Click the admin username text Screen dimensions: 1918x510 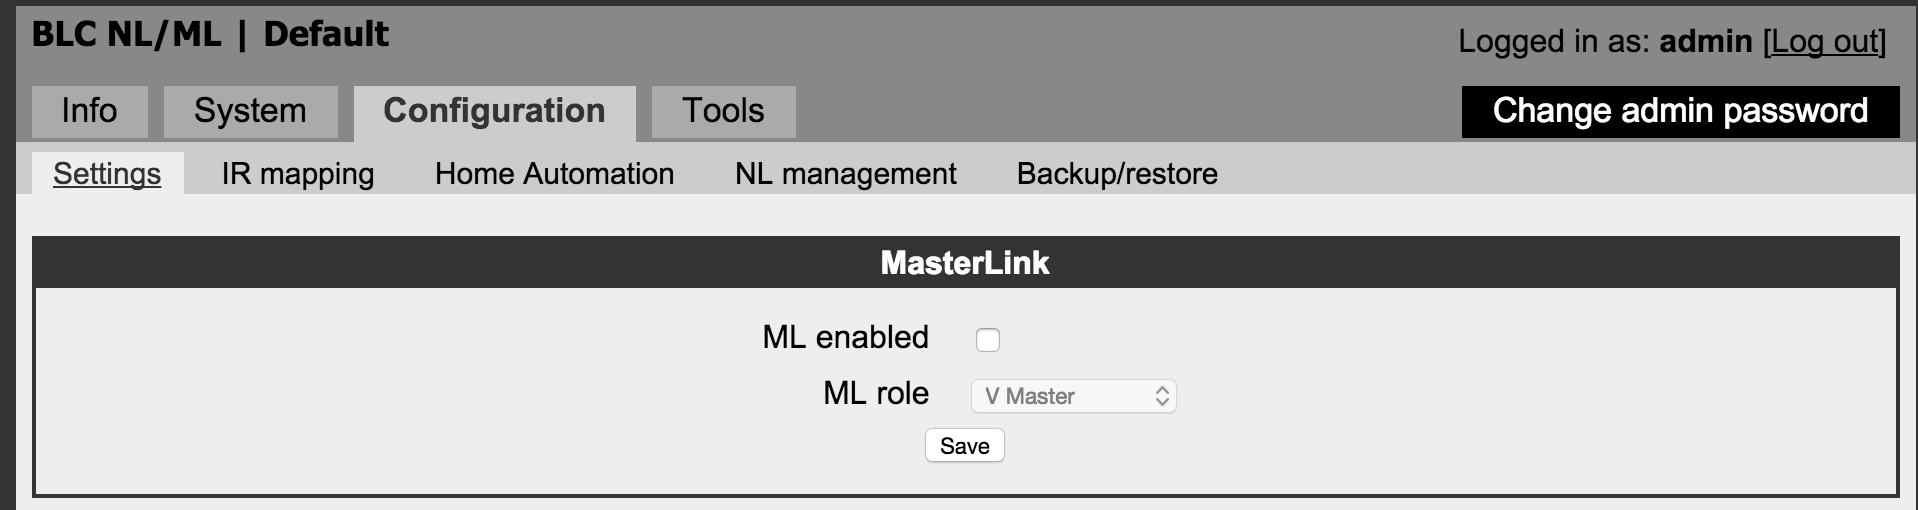click(1705, 42)
